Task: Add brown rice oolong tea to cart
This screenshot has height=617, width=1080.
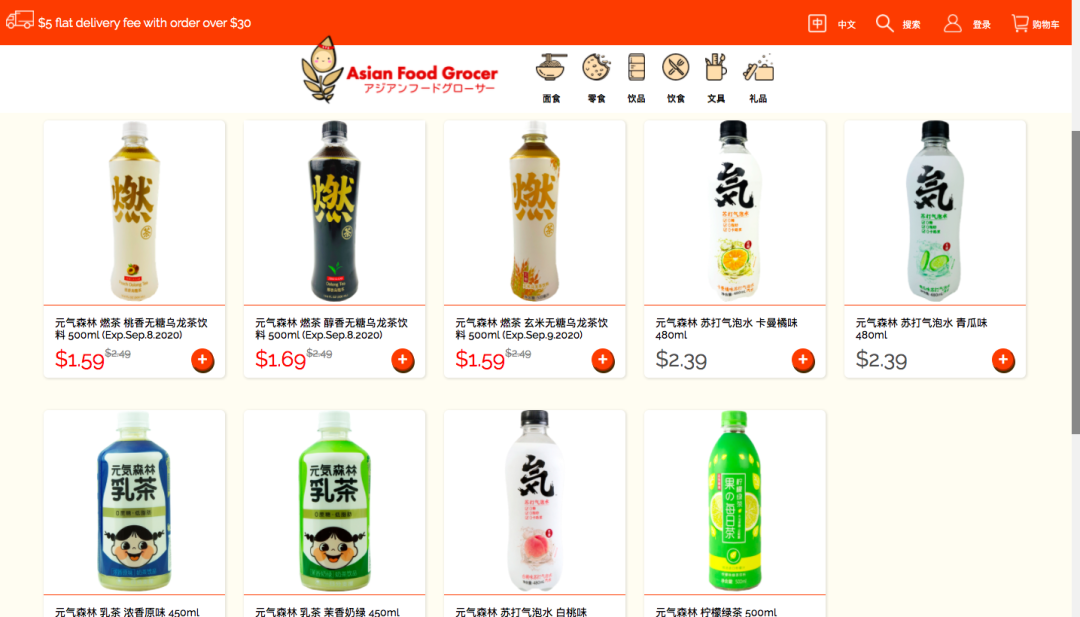Action: (x=603, y=360)
